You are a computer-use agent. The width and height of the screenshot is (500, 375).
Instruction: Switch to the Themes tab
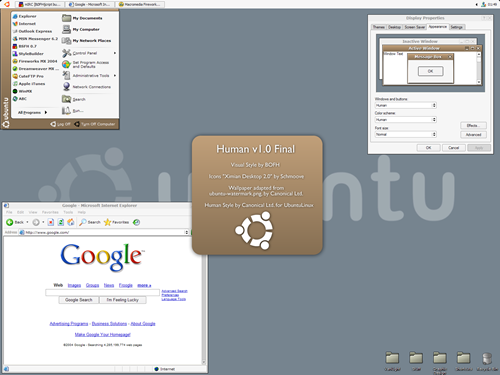coord(379,27)
